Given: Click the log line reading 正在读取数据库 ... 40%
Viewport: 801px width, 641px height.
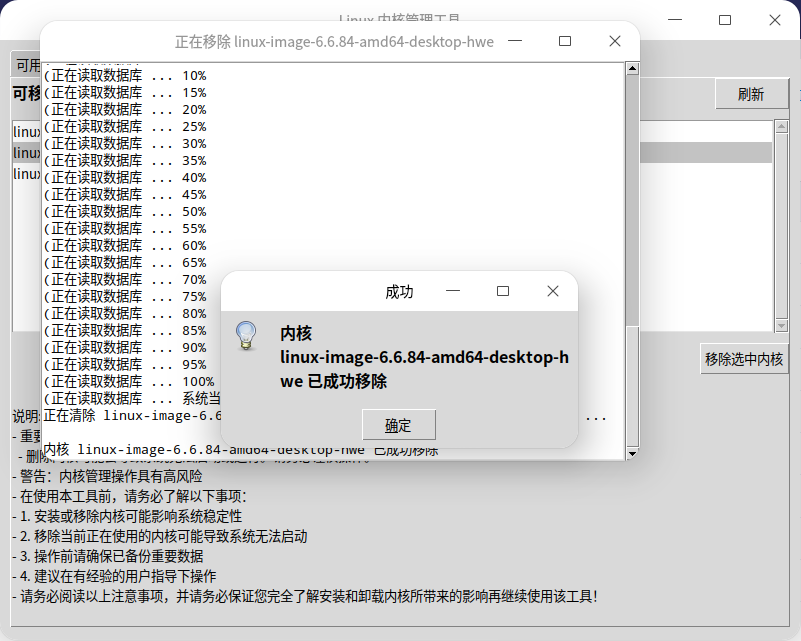Looking at the screenshot, I should [125, 178].
